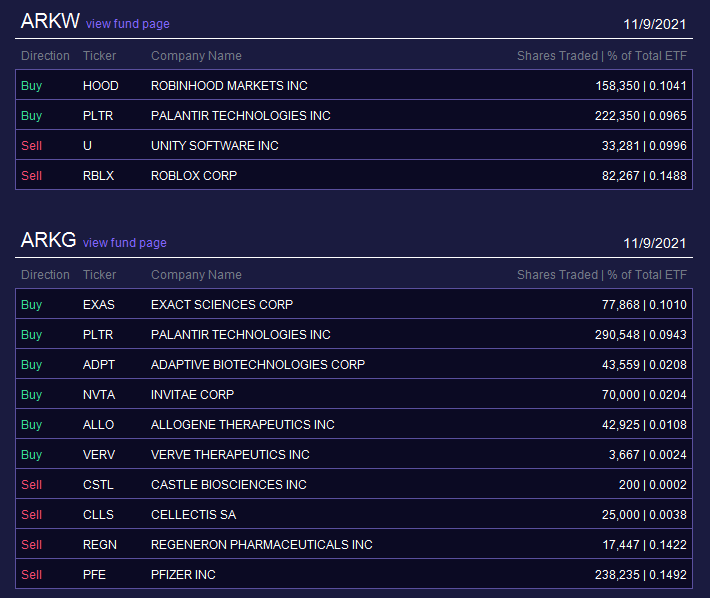
Task: Open the ARKW view fund page link
Action: click(128, 24)
